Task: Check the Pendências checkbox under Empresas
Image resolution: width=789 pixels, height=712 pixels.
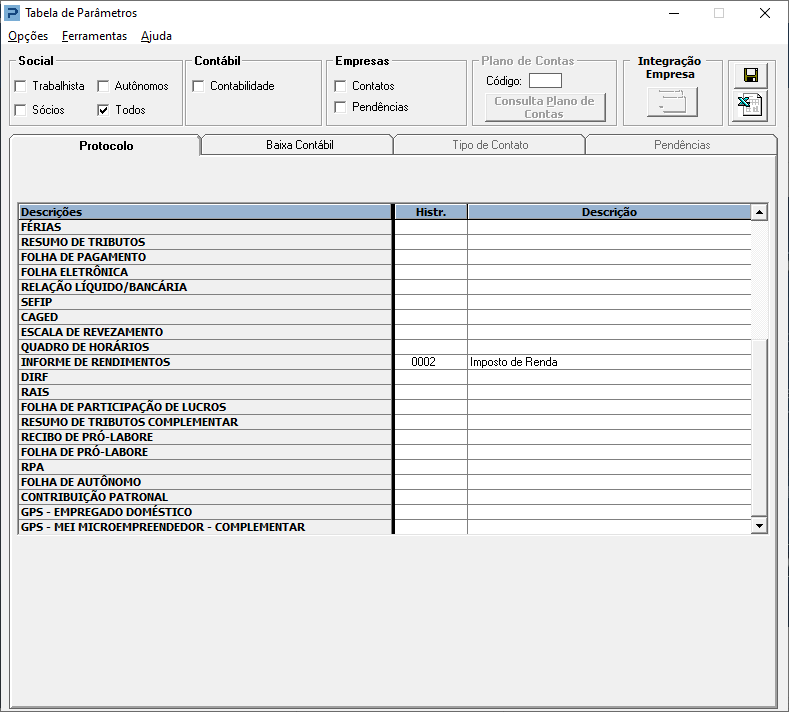Action: (341, 107)
